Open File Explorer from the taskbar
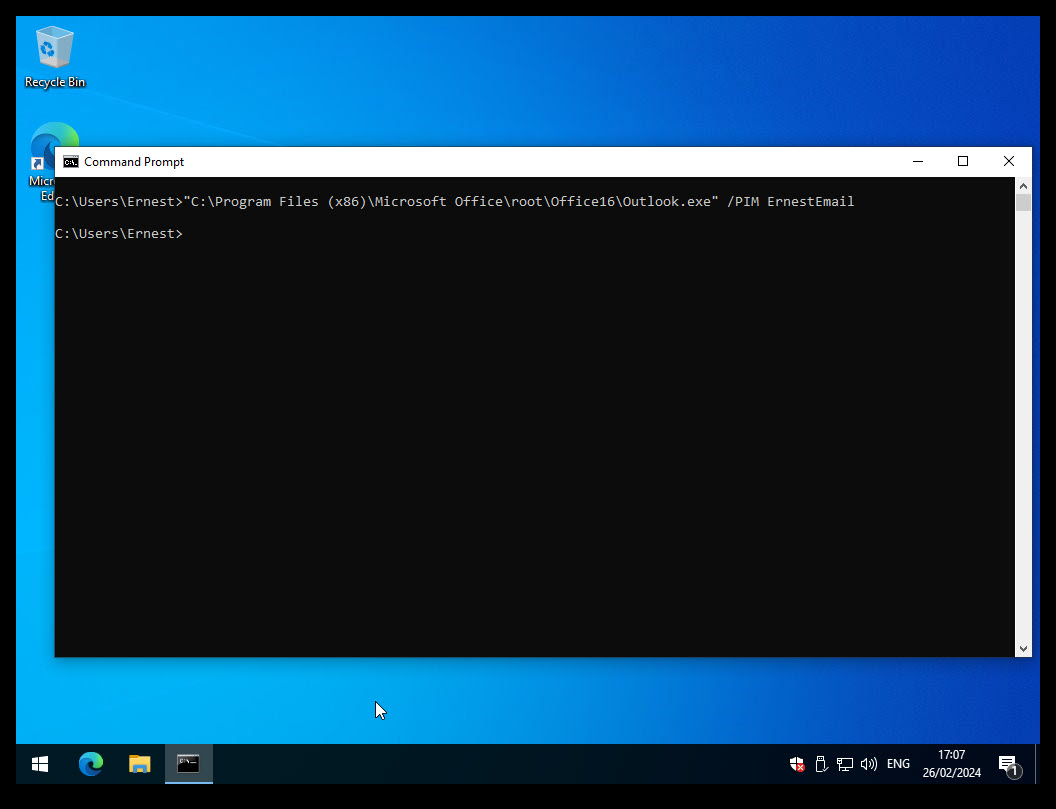Image resolution: width=1056 pixels, height=809 pixels. [140, 764]
